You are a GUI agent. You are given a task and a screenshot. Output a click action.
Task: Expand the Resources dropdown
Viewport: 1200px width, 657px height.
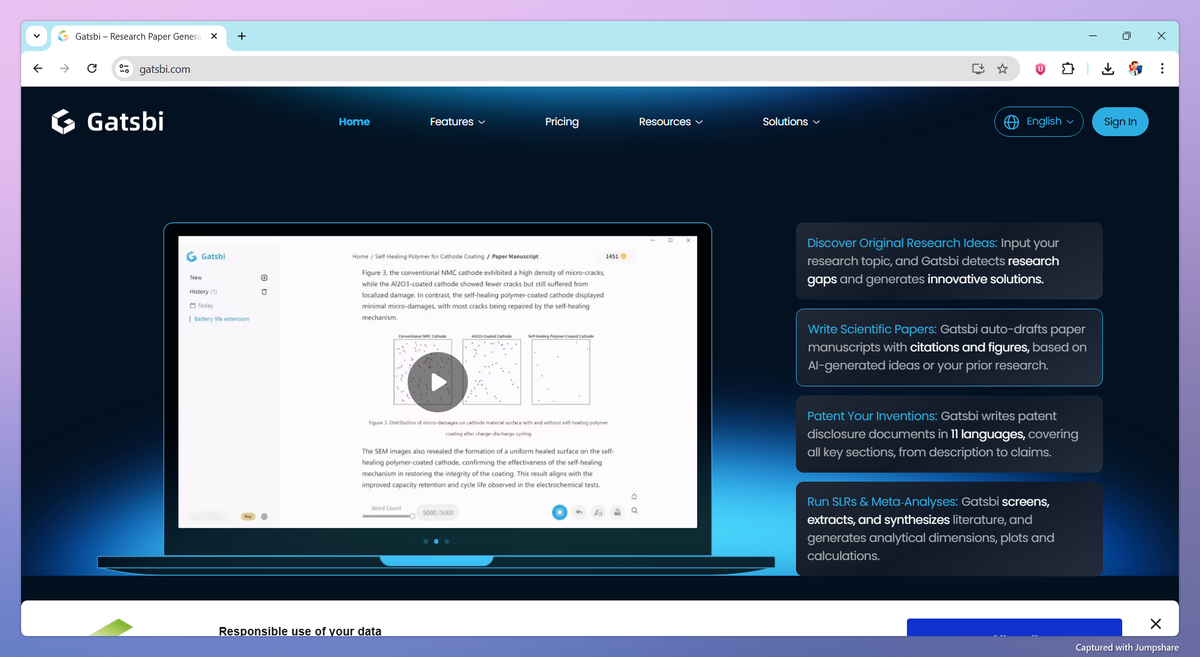click(670, 121)
